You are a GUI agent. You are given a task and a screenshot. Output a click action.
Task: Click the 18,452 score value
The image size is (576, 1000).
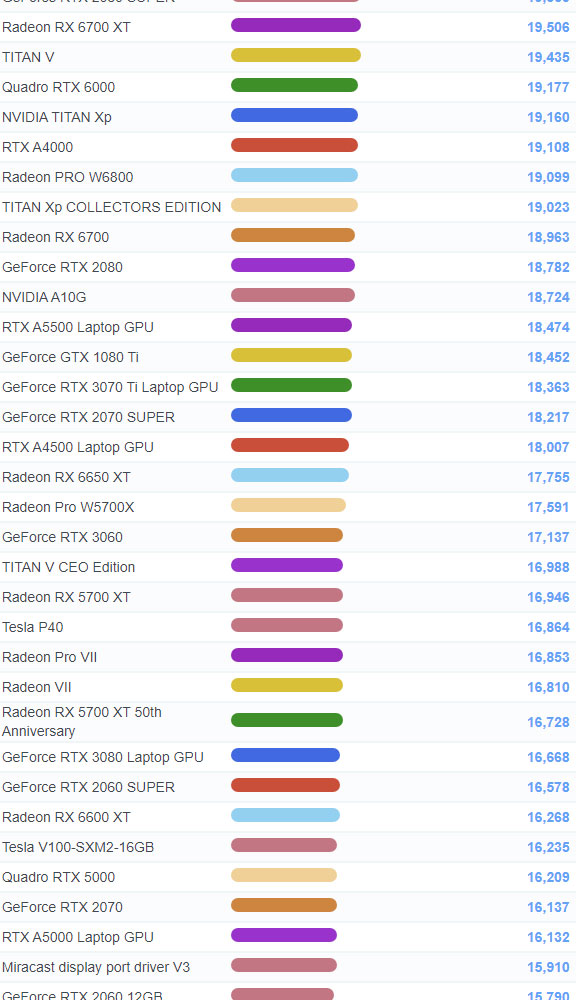pyautogui.click(x=548, y=357)
